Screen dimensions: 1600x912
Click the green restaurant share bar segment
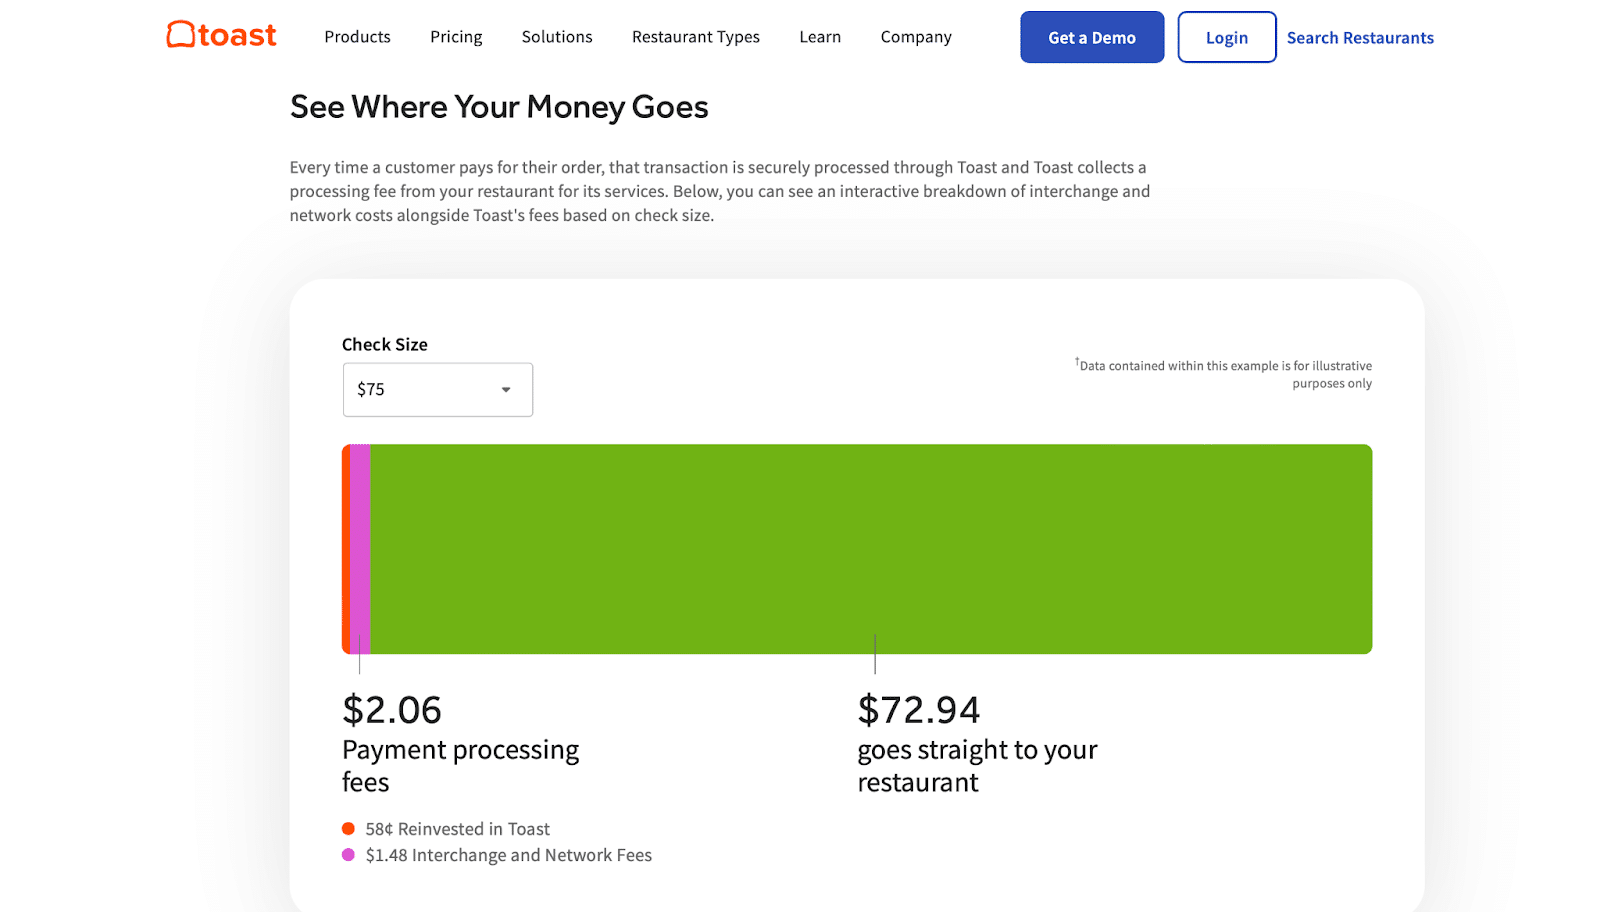click(871, 549)
